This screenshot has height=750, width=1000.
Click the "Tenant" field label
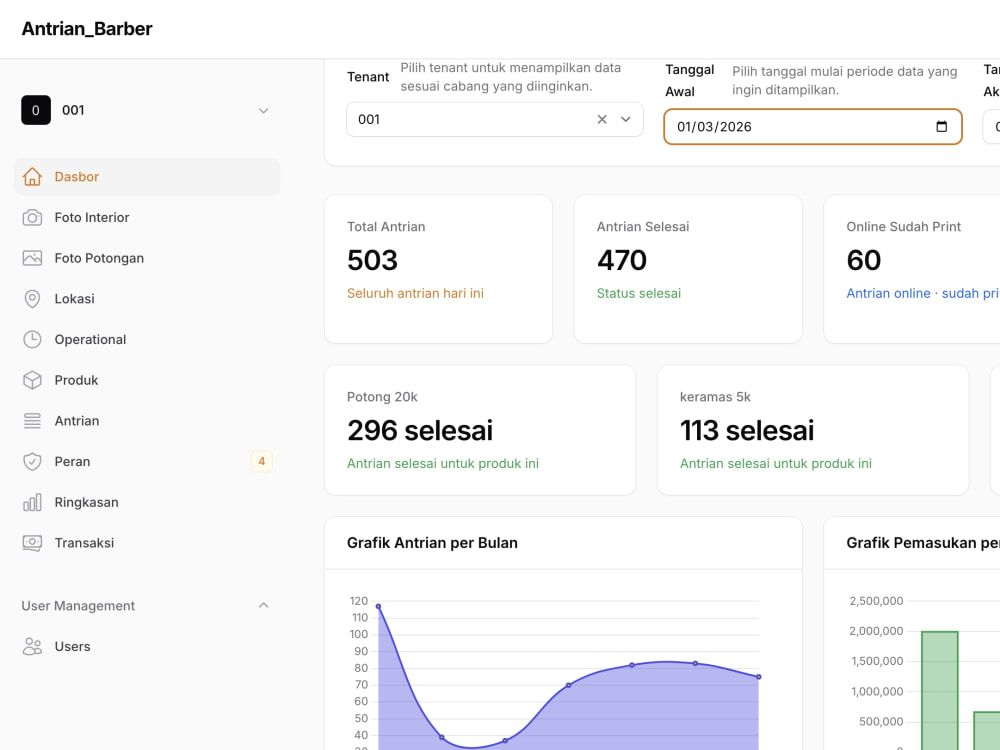(x=368, y=77)
